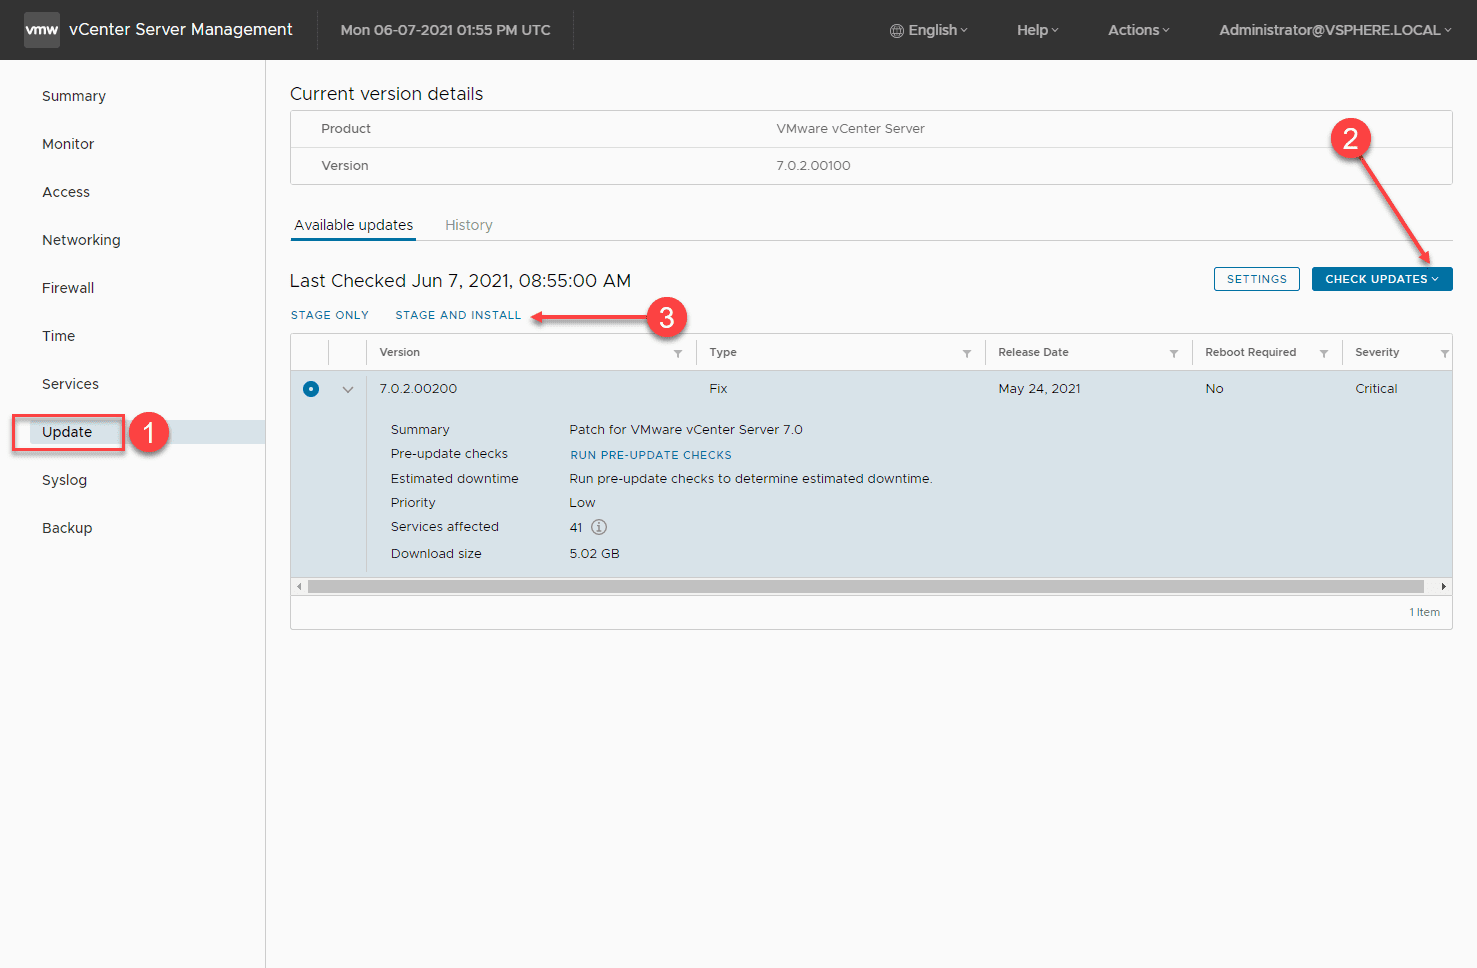
Task: Open the Check Updates dropdown button
Action: click(1381, 279)
